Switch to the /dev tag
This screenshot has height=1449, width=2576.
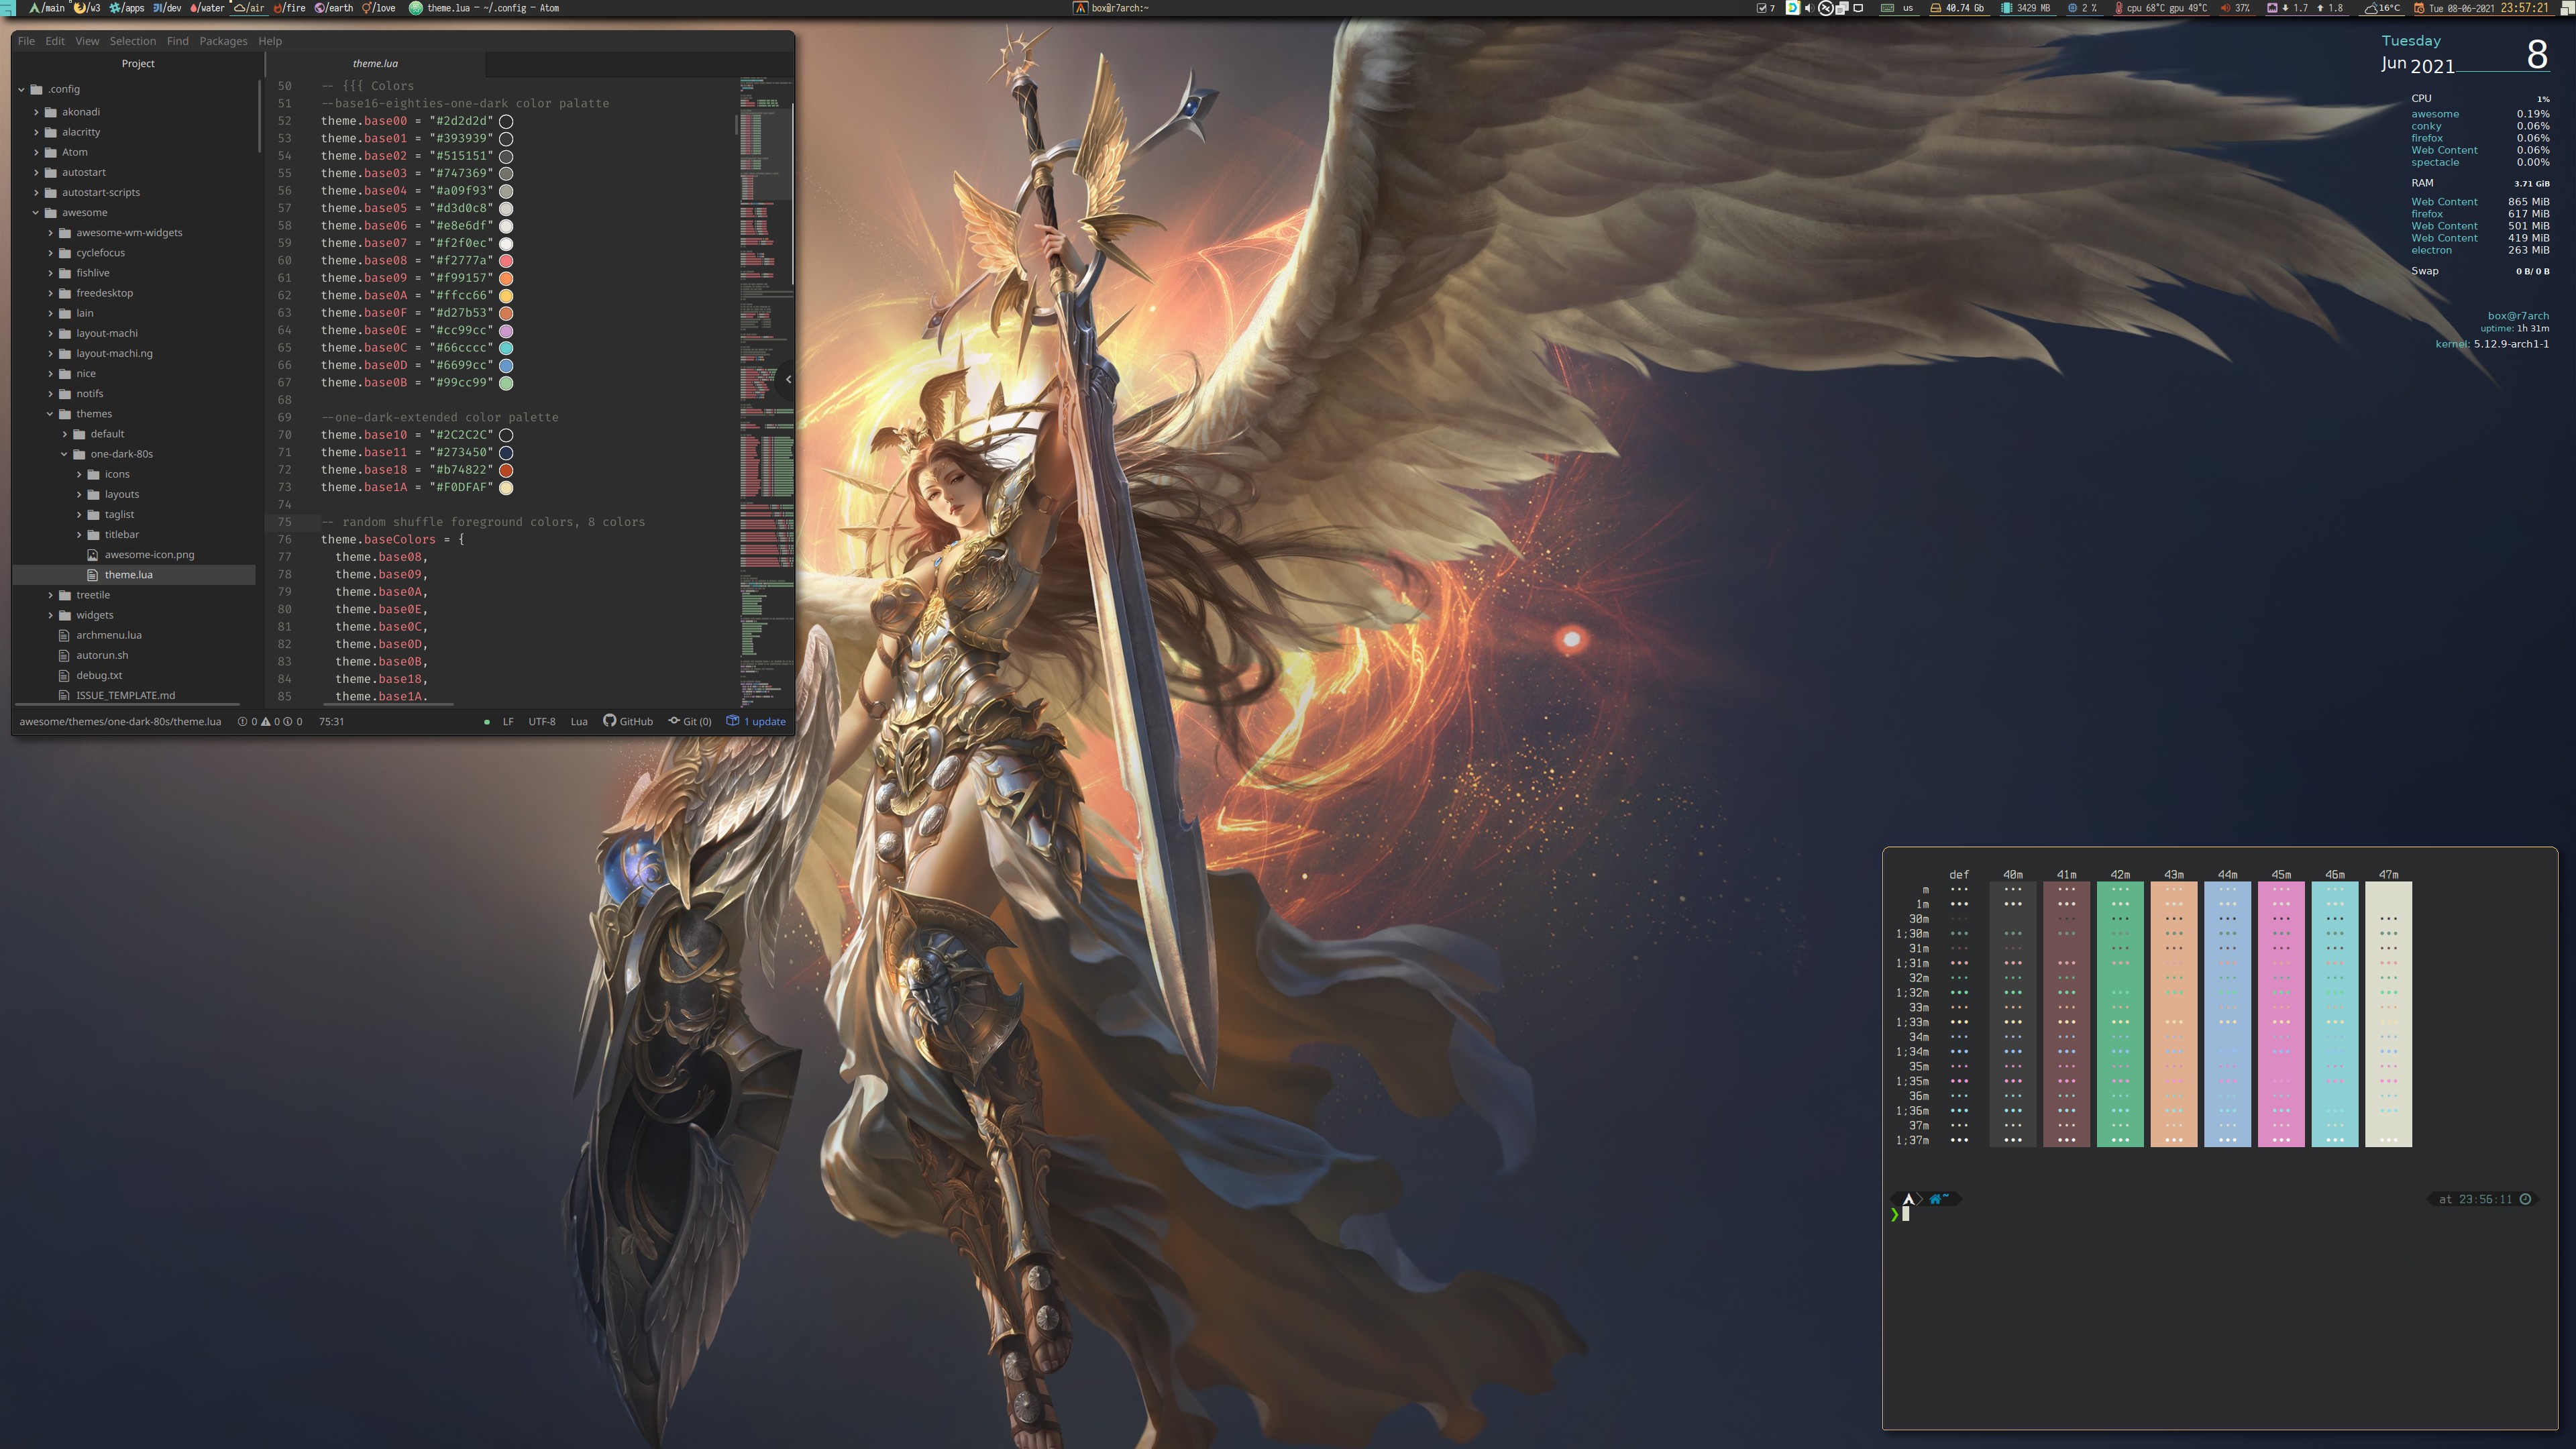tap(167, 8)
